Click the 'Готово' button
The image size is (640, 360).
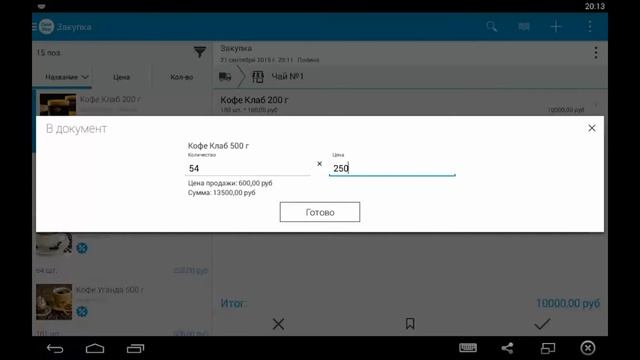click(x=320, y=212)
